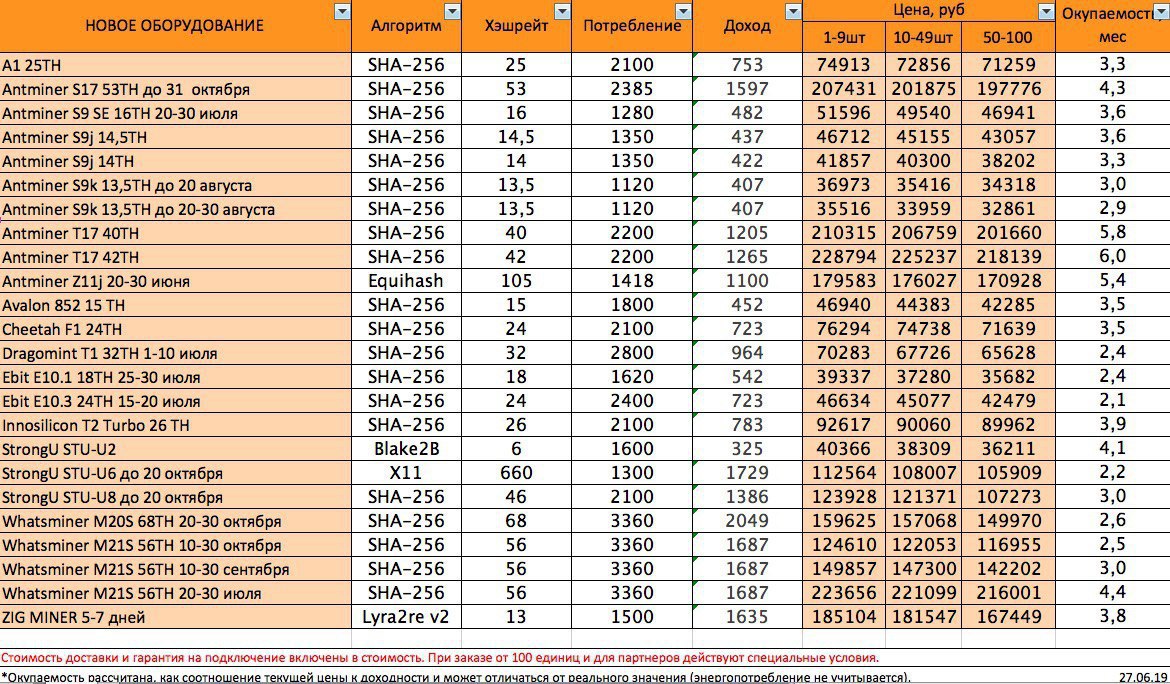Click Antminer S17 53TH до 31 октября cell
The image size is (1170, 684).
click(x=175, y=90)
